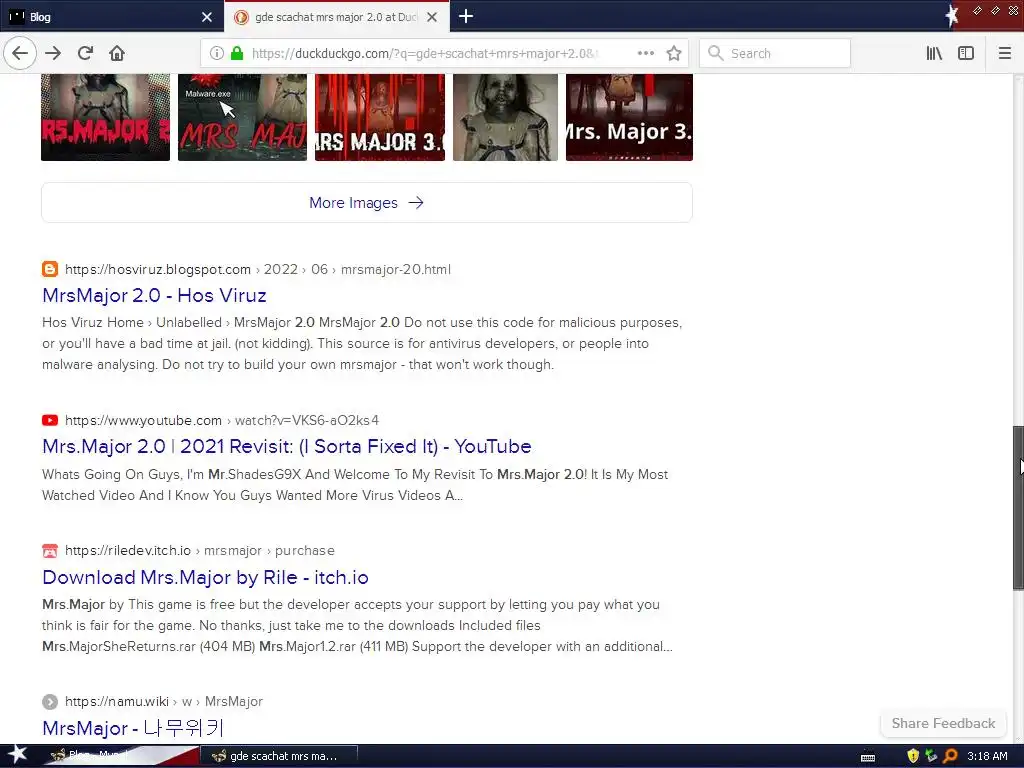Click the green secure connection padlock
This screenshot has height=768, width=1024.
(x=237, y=53)
